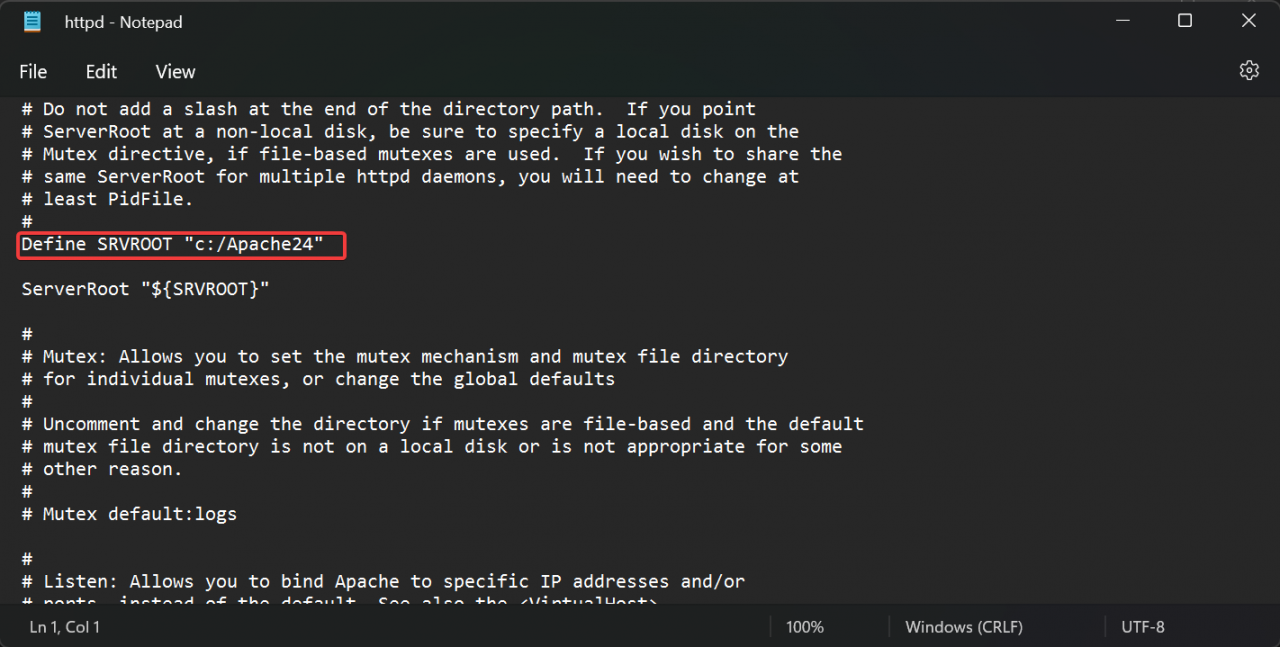Viewport: 1280px width, 647px height.
Task: Click the UTF-8 encoding indicator
Action: (1143, 627)
